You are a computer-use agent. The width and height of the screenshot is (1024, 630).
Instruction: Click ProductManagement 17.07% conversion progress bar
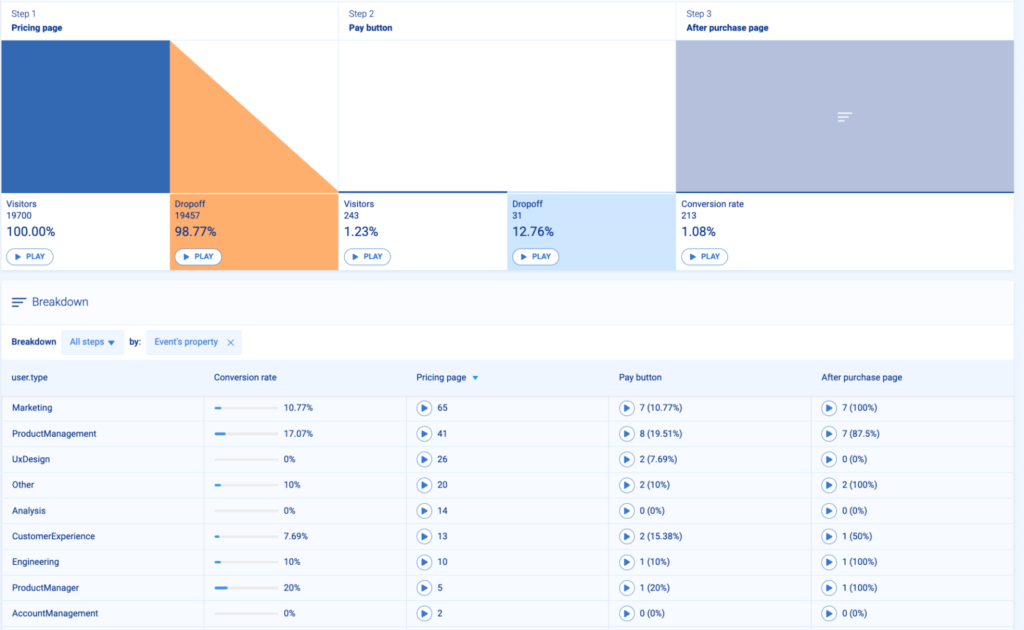(246, 434)
